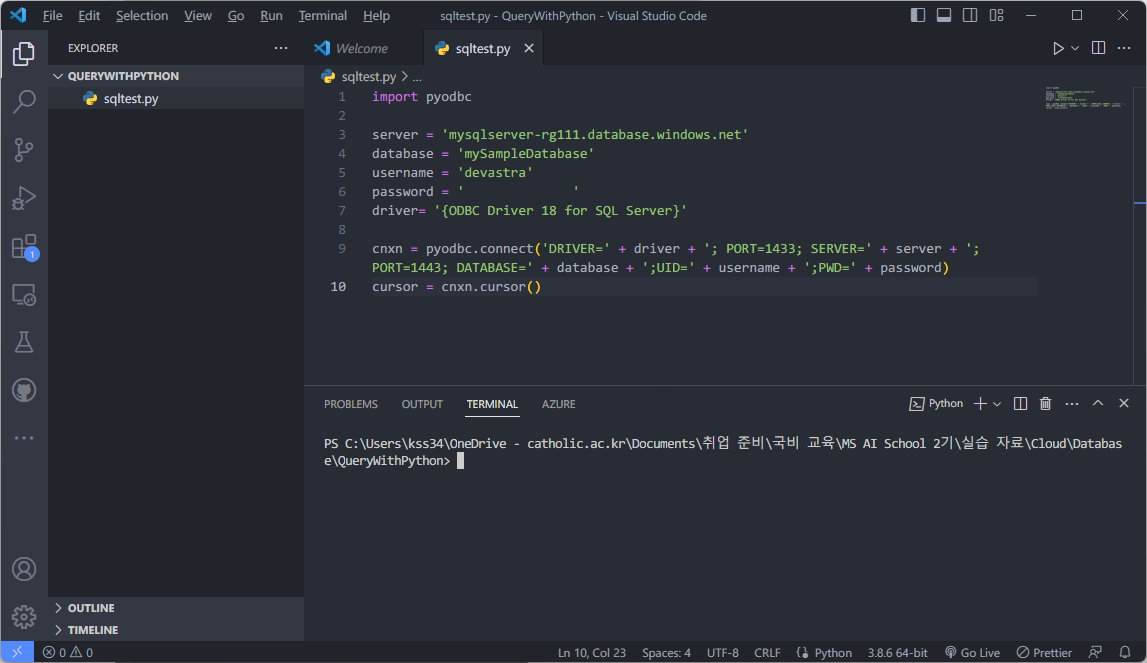The width and height of the screenshot is (1147, 663).
Task: Open notifications bell in status bar
Action: pyautogui.click(x=1125, y=652)
